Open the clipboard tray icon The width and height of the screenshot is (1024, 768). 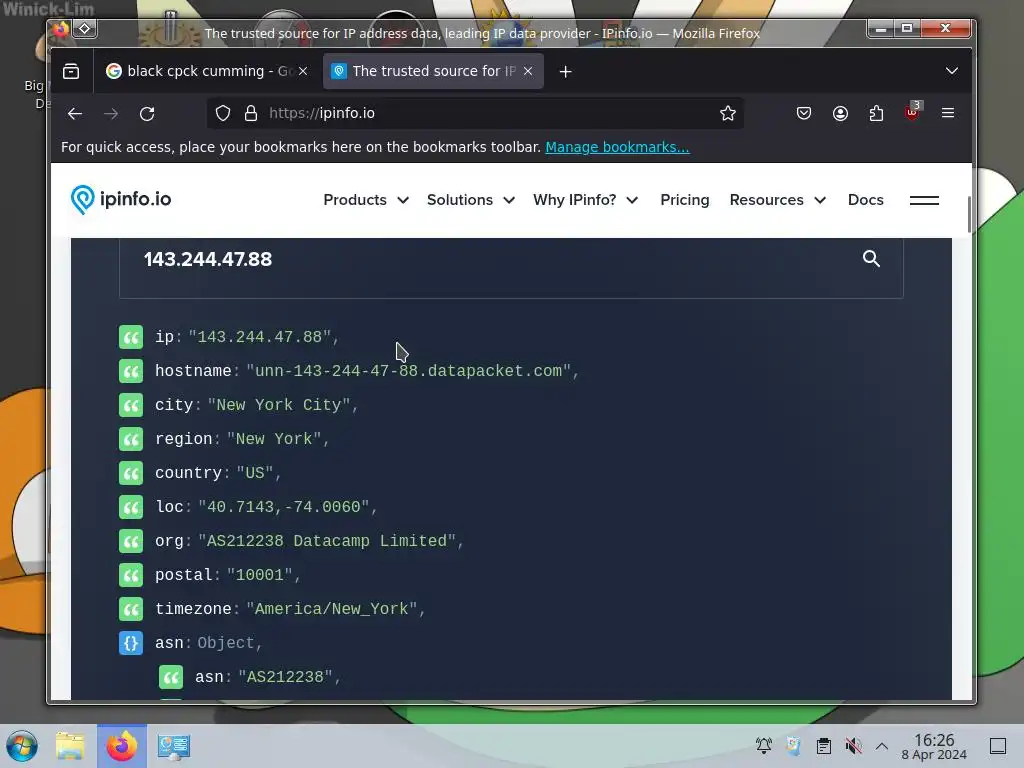pos(824,746)
